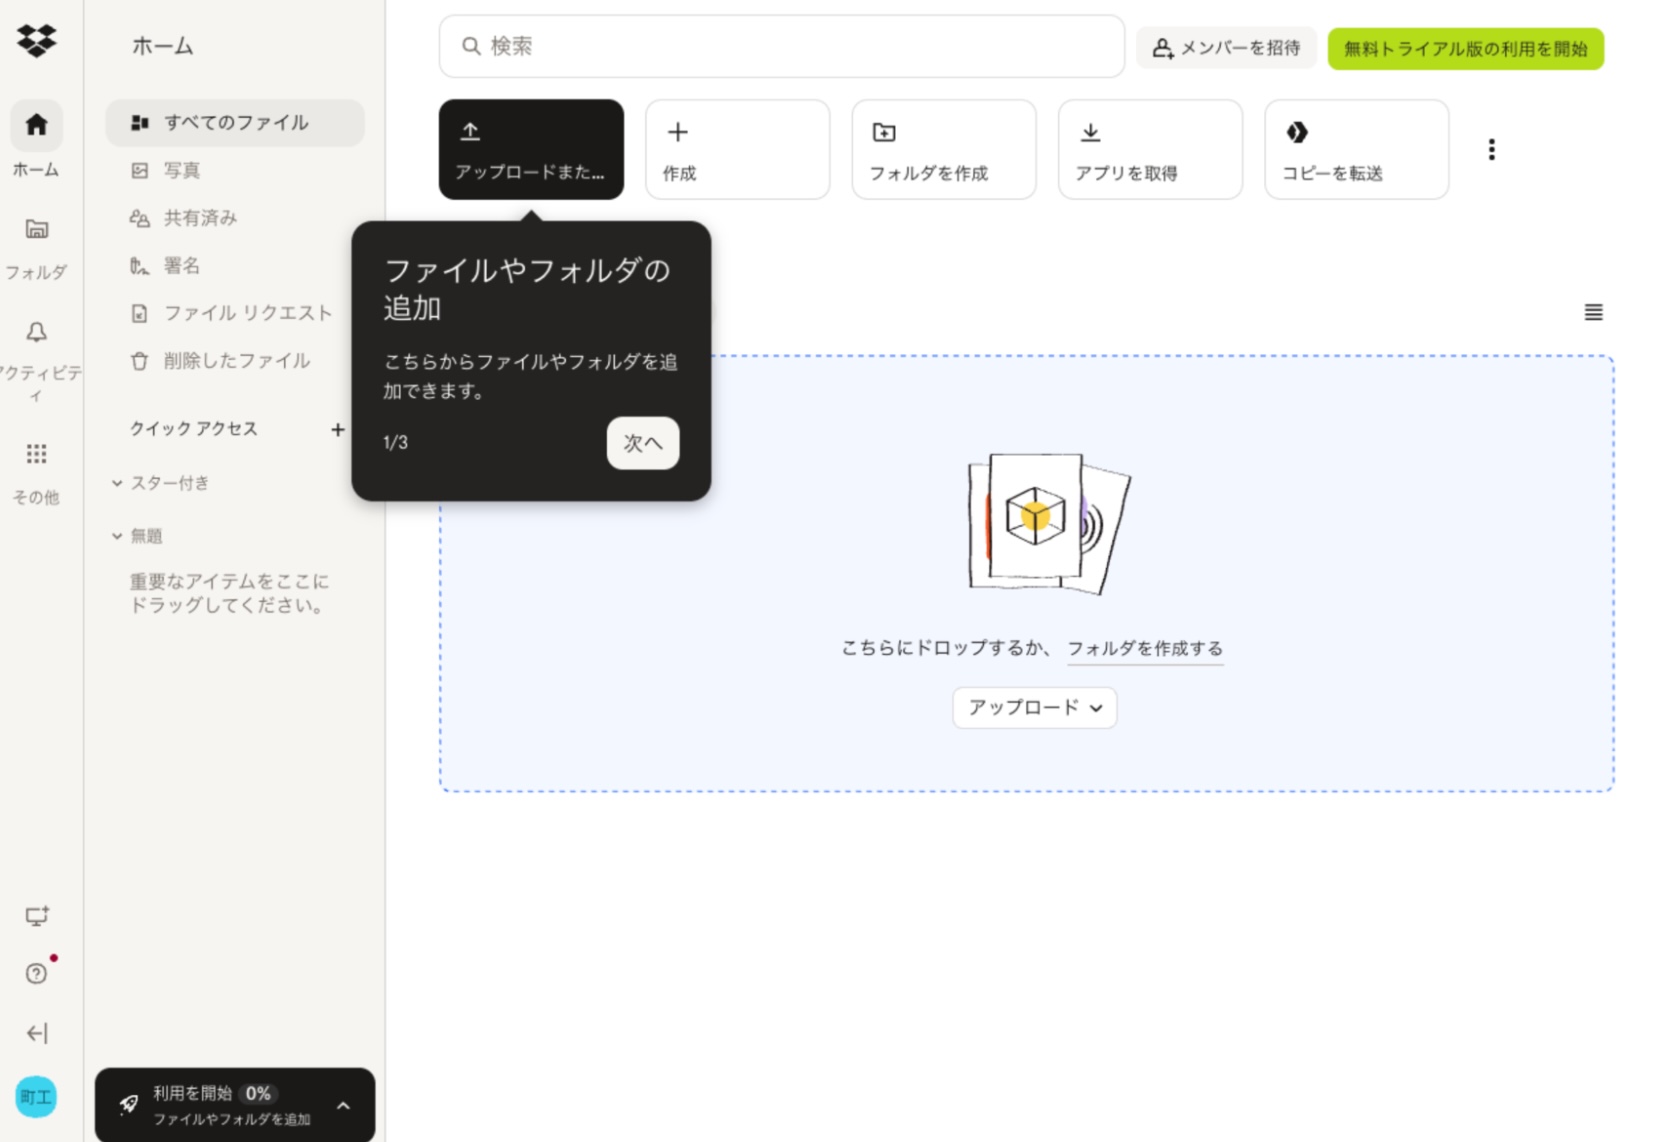Expand the 利用を開始 progress panel
Image resolution: width=1661 pixels, height=1142 pixels.
tap(343, 1105)
